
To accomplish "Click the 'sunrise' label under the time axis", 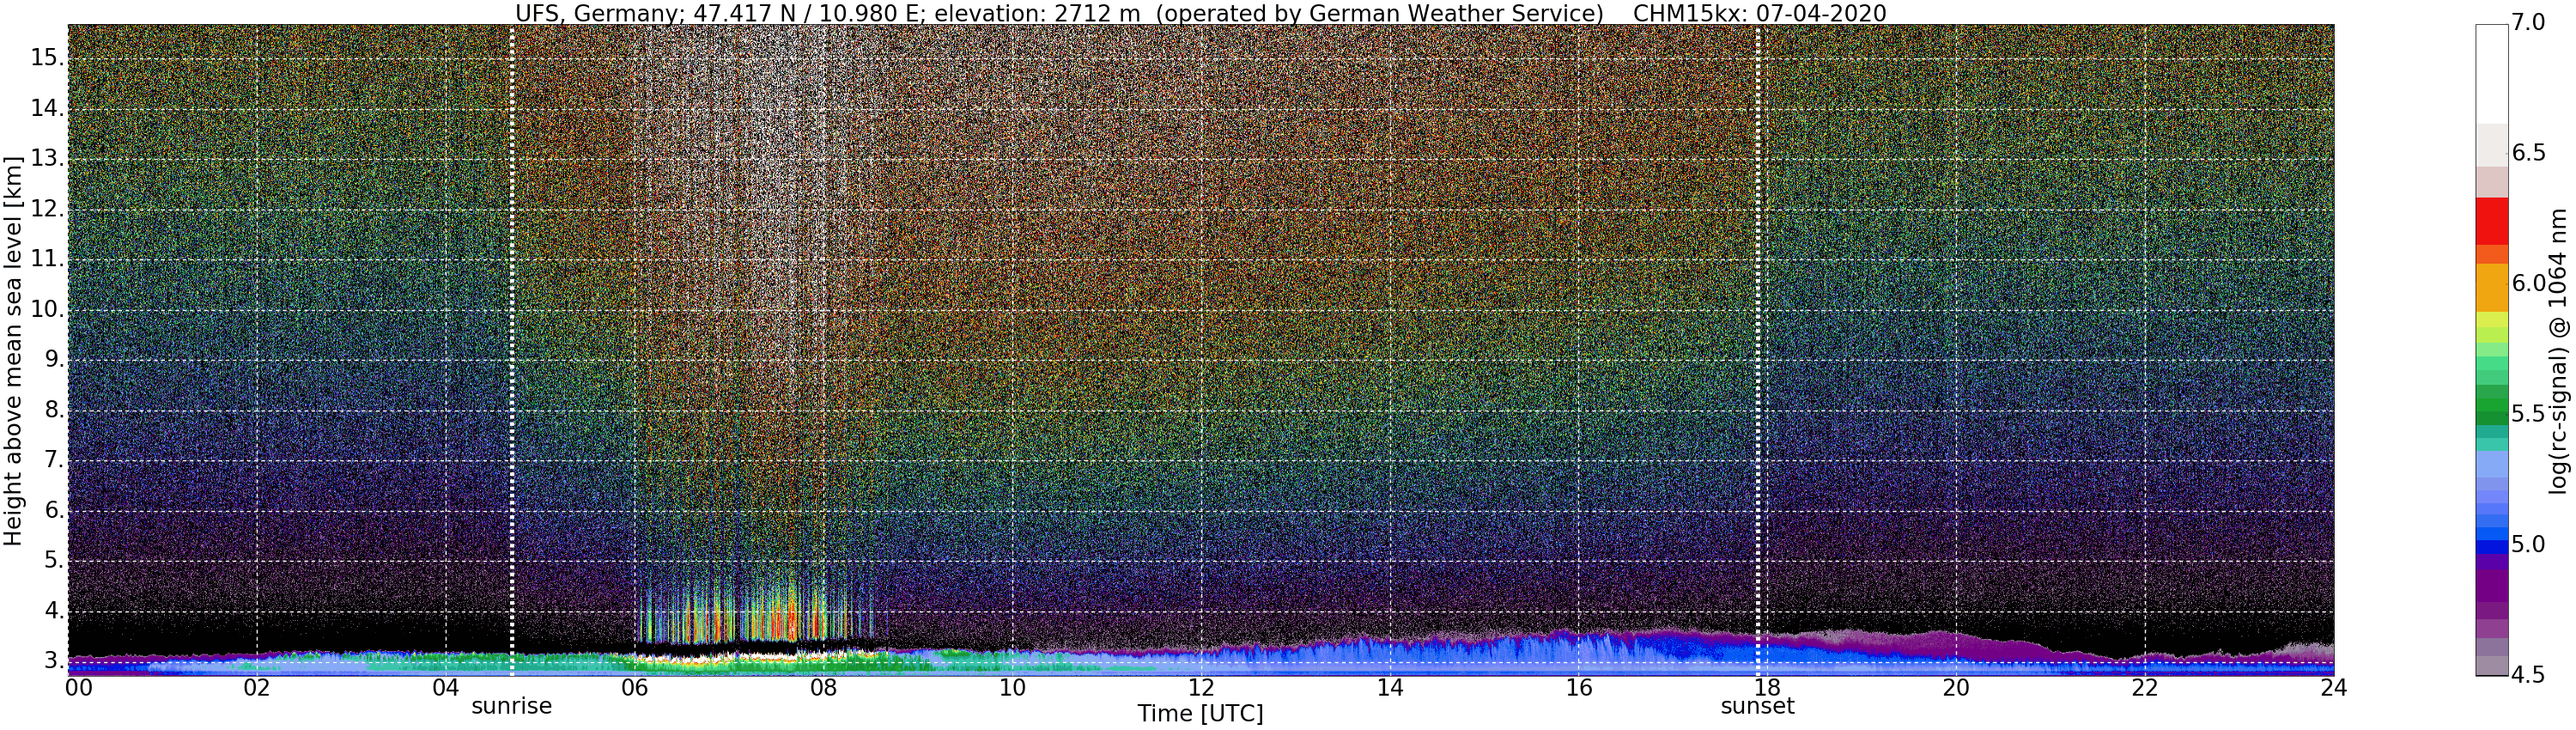I will click(511, 706).
